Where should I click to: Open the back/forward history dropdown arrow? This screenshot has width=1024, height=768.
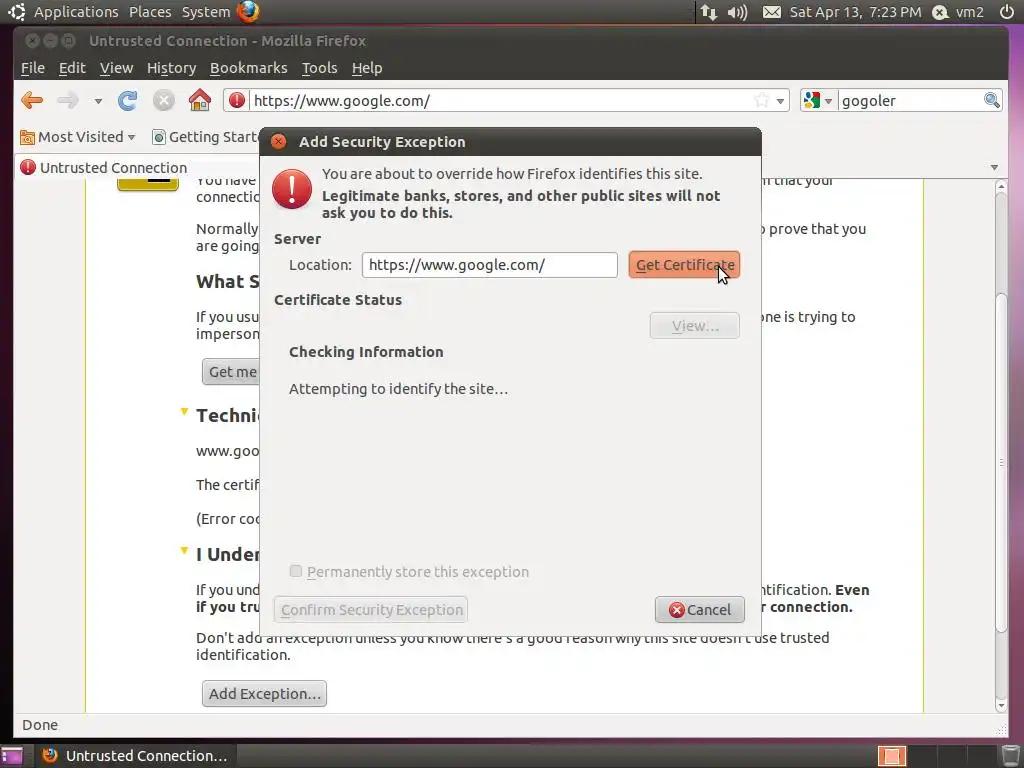click(98, 101)
